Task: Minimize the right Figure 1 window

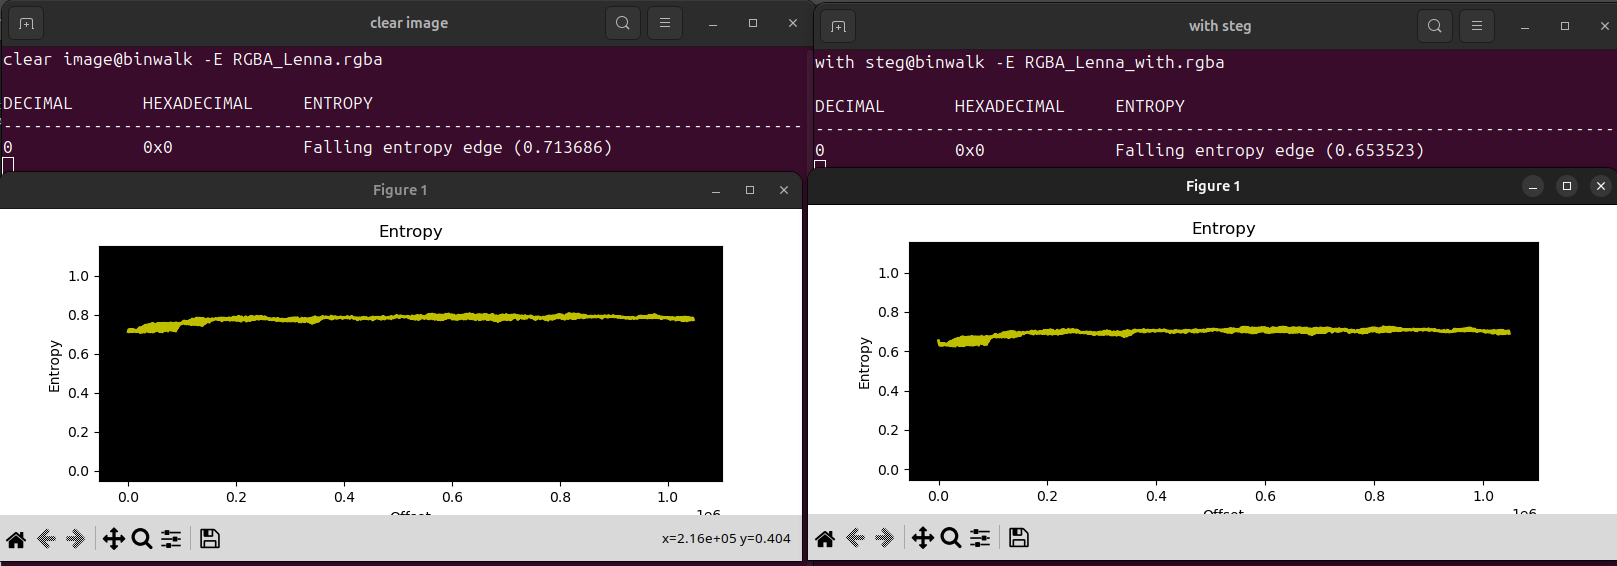Action: coord(1533,186)
